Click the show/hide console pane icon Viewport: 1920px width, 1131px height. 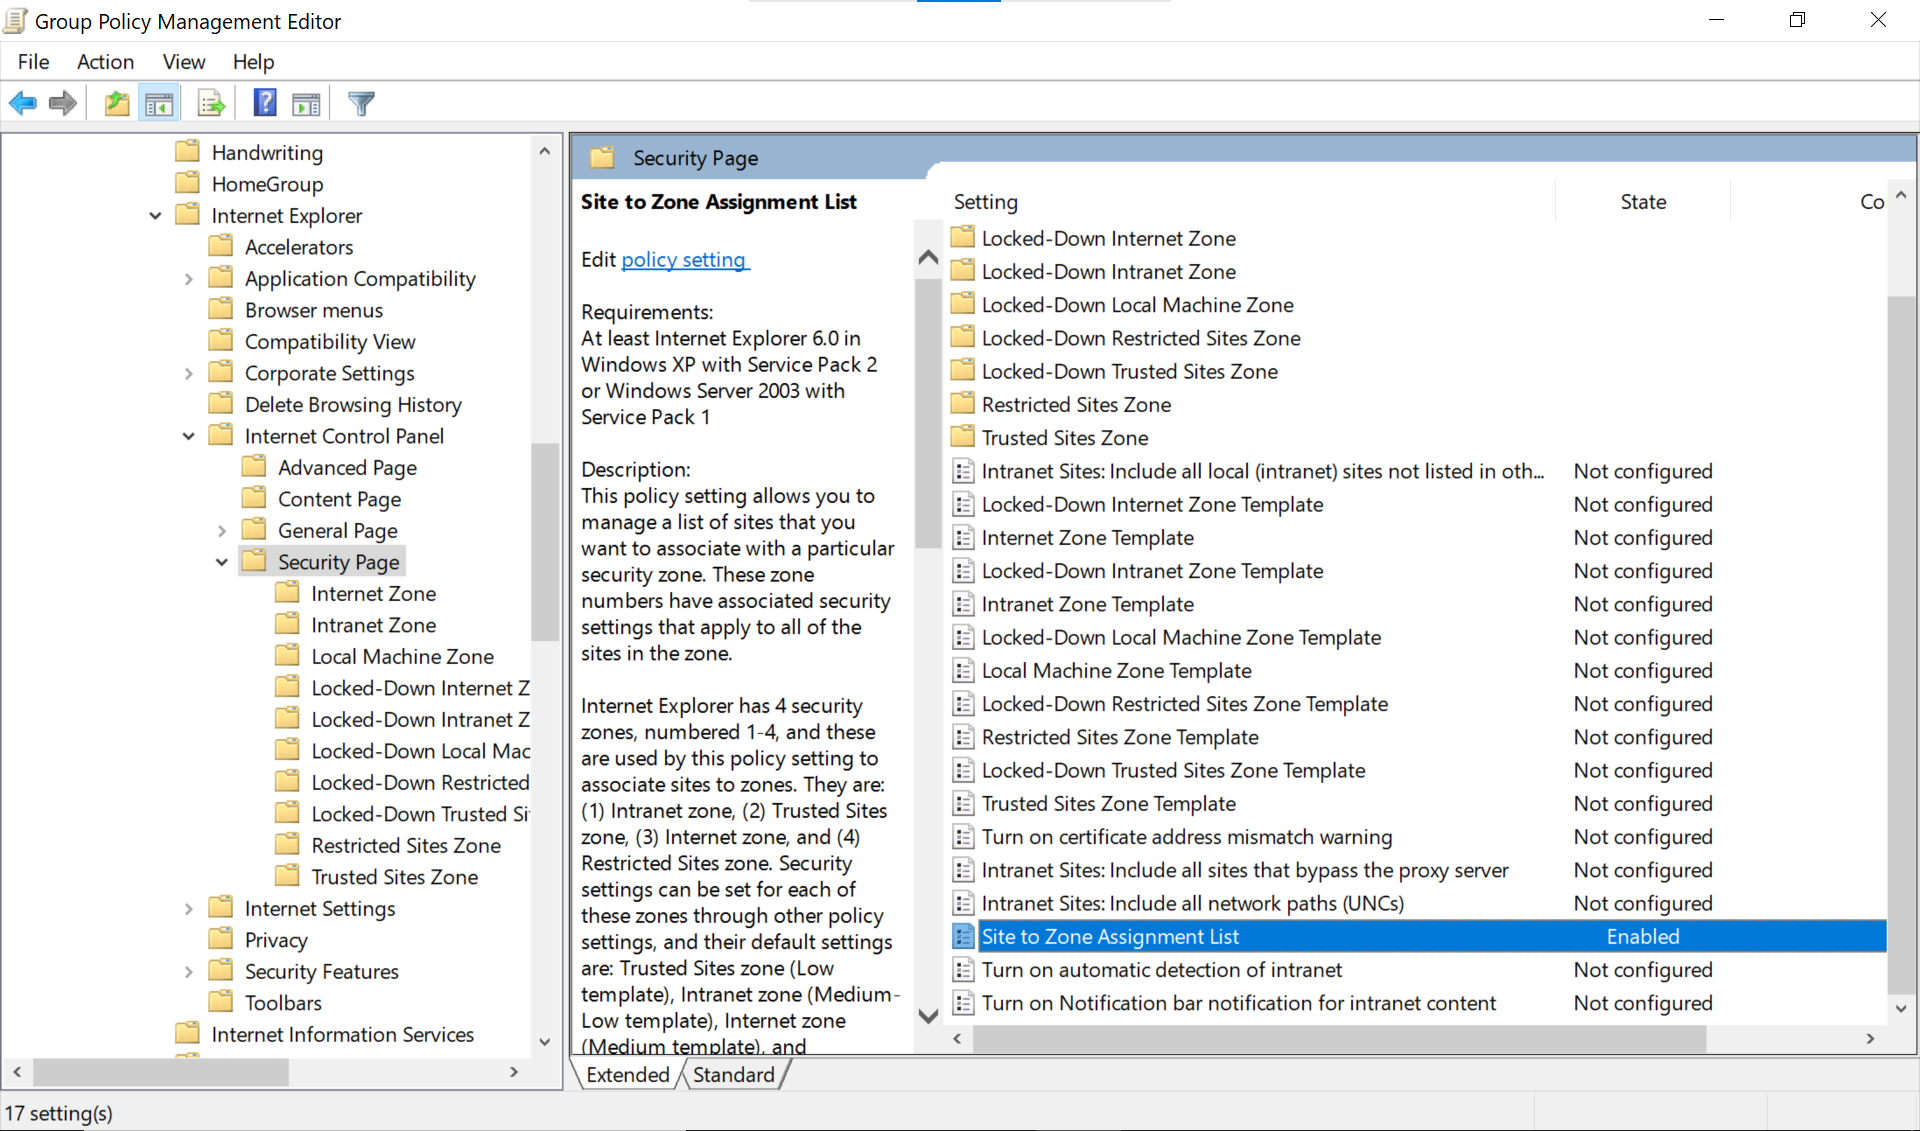click(158, 104)
